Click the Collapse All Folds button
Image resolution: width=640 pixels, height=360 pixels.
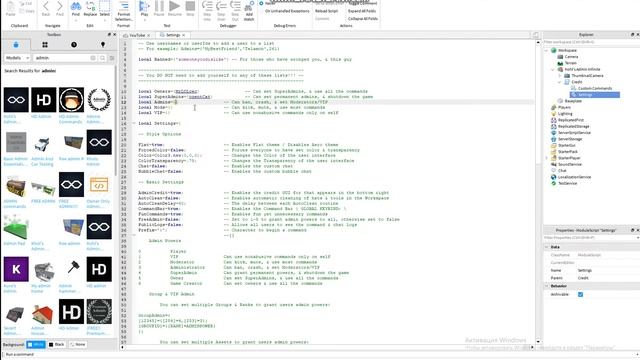(363, 18)
